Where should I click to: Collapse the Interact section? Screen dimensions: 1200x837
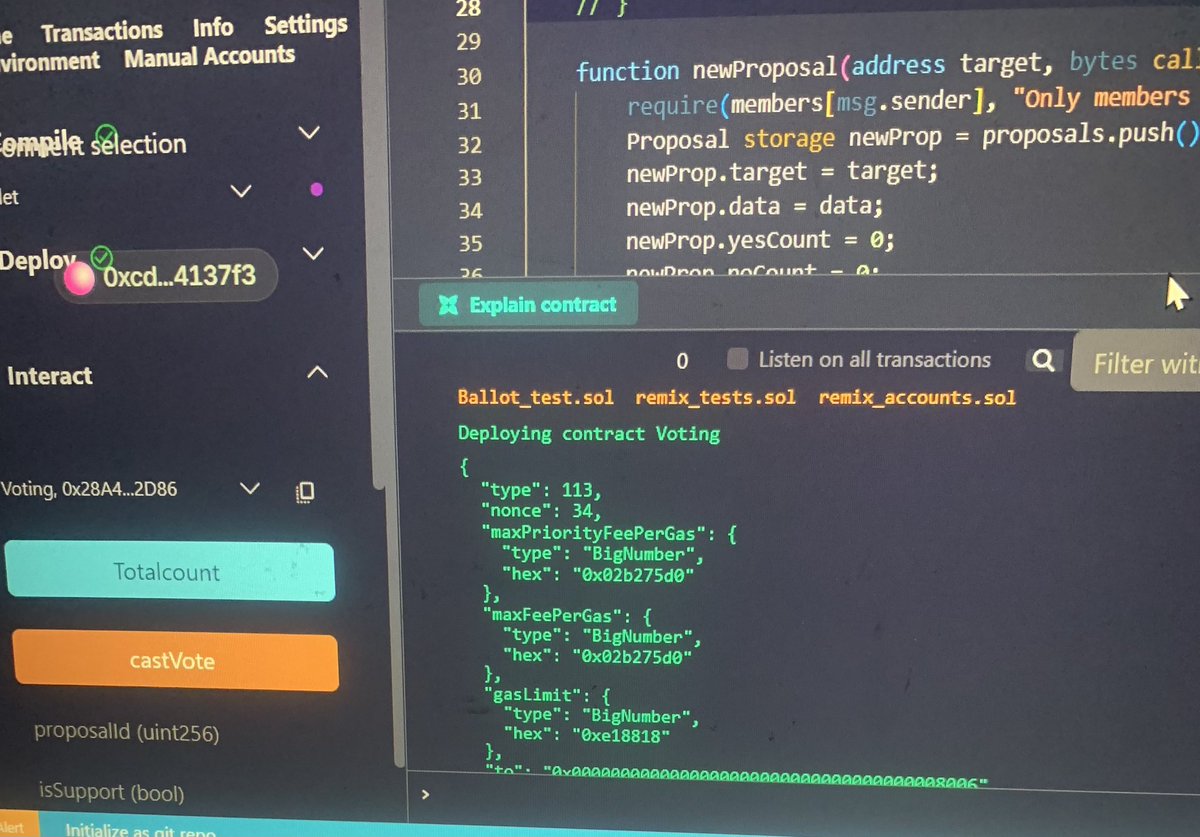(x=316, y=372)
